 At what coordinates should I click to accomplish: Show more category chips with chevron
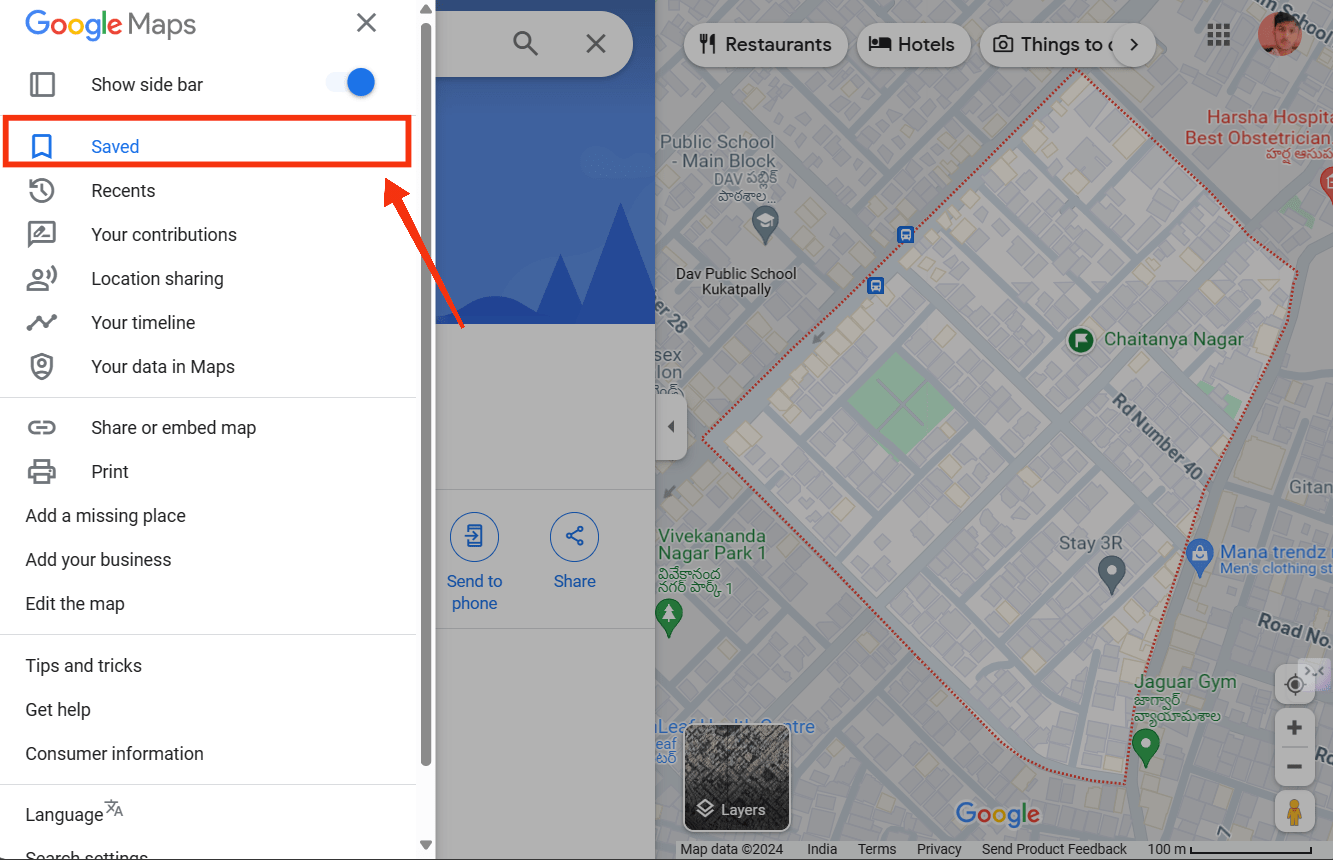click(1134, 44)
